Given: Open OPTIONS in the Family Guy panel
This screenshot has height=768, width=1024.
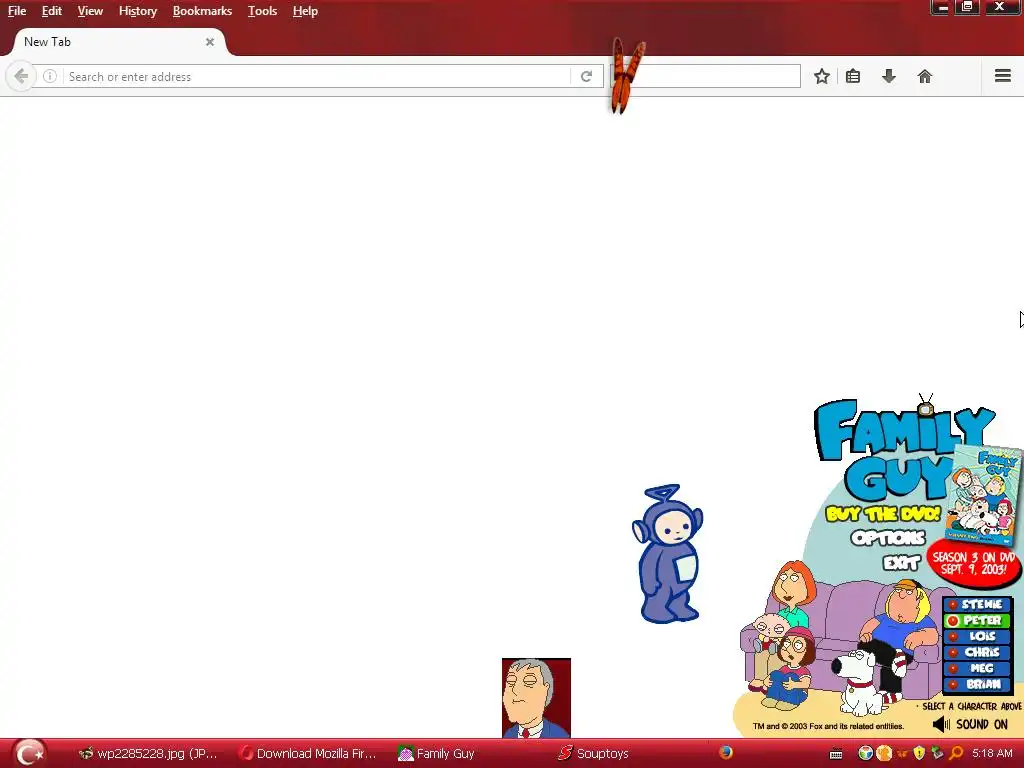Looking at the screenshot, I should click(x=888, y=538).
